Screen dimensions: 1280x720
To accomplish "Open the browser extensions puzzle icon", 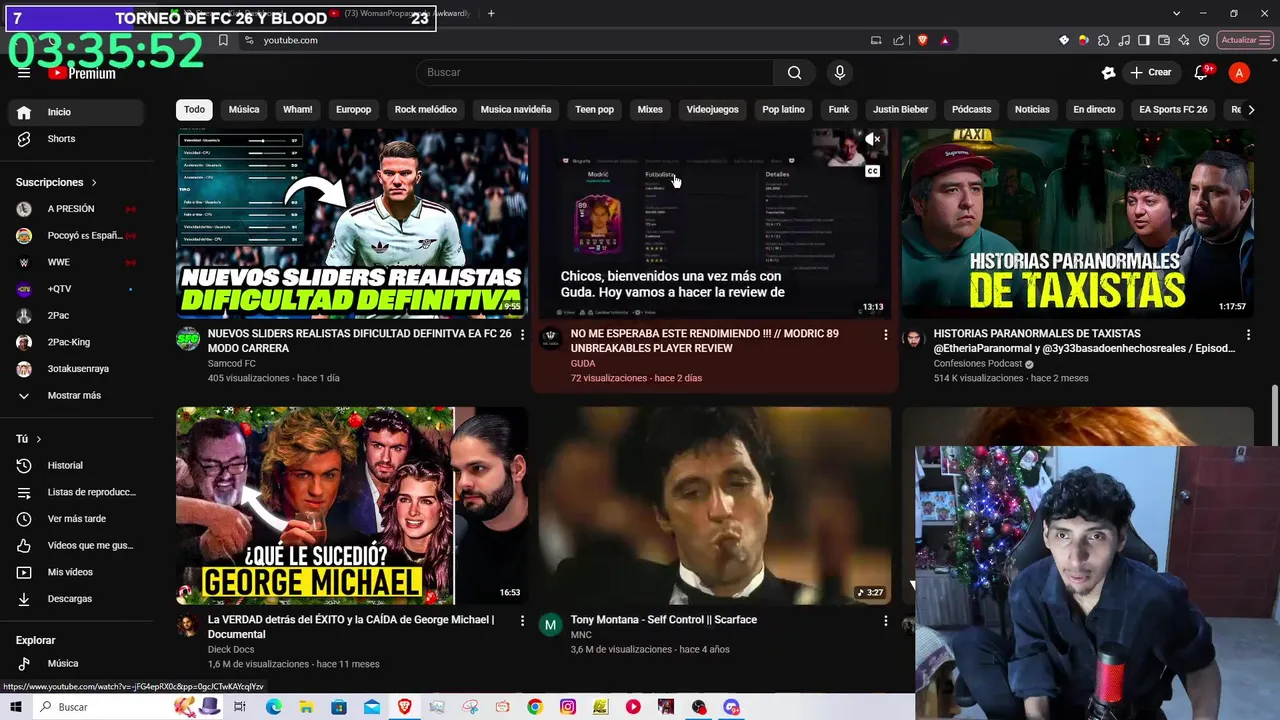I will 1103,40.
